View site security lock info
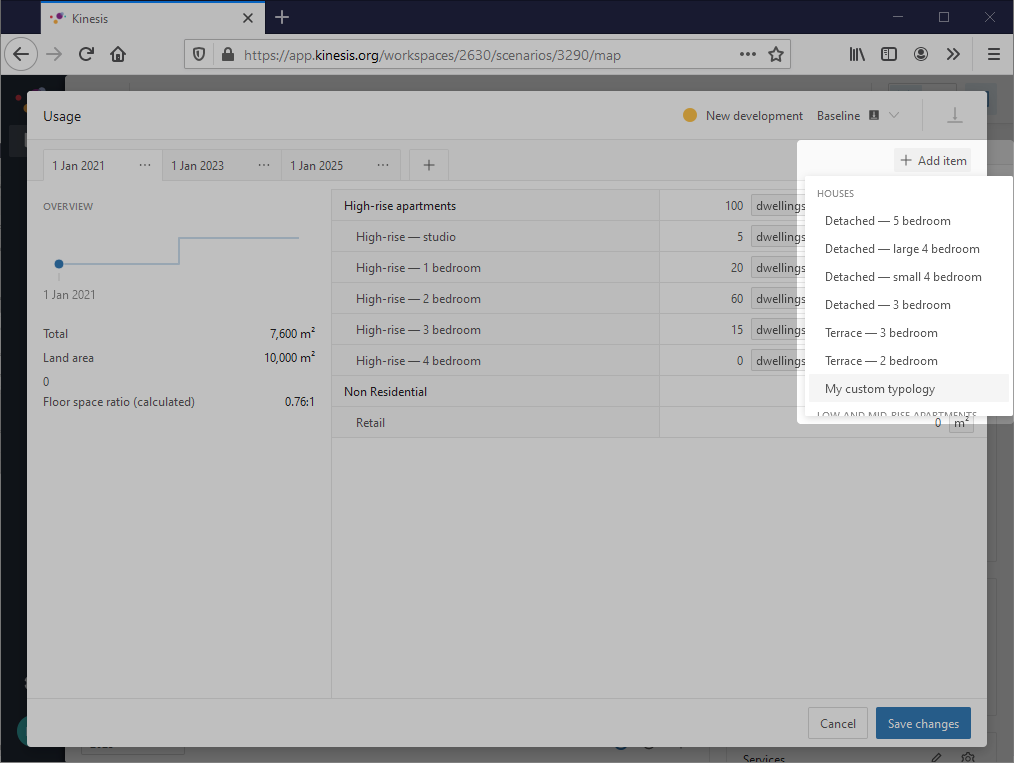Screen dimensions: 1014x763 tap(228, 55)
